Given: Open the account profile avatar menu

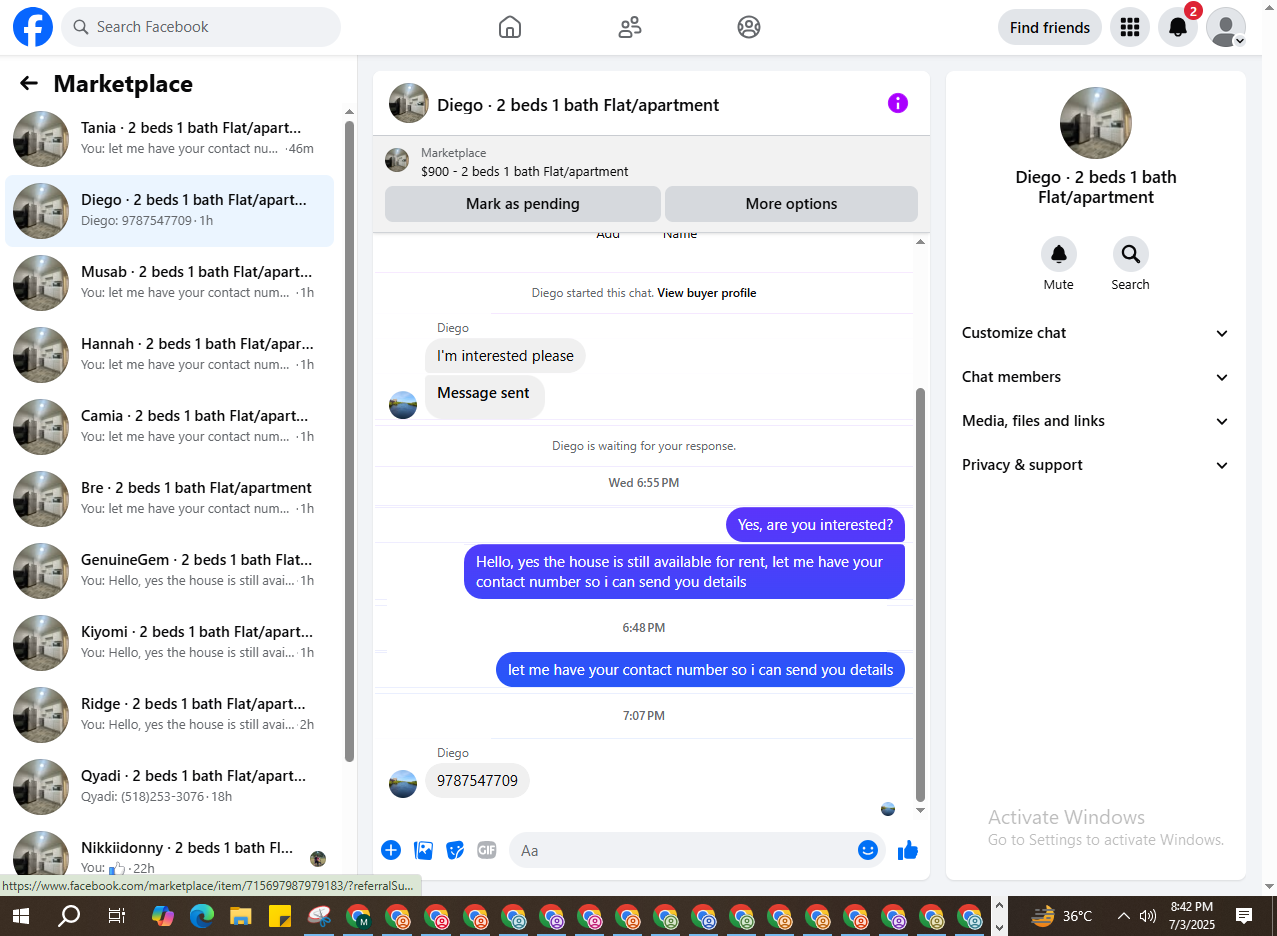Looking at the screenshot, I should click(1226, 27).
